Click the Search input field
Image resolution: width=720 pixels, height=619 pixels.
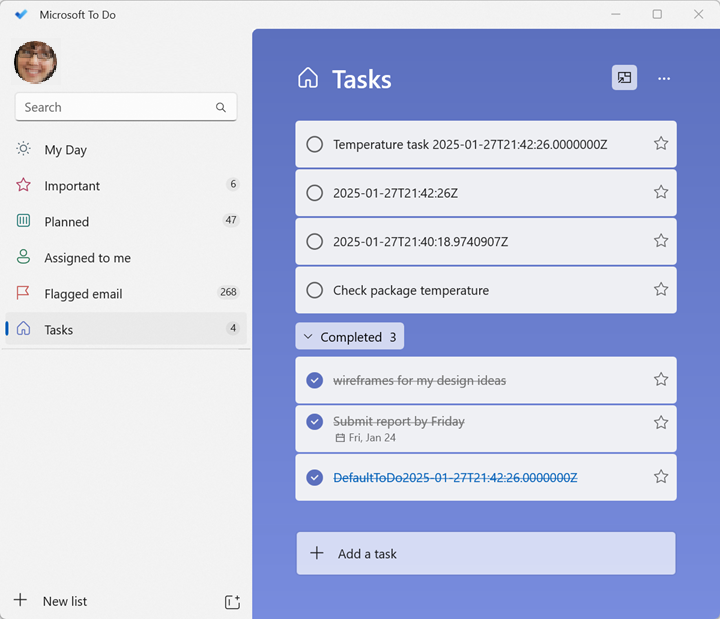126,107
